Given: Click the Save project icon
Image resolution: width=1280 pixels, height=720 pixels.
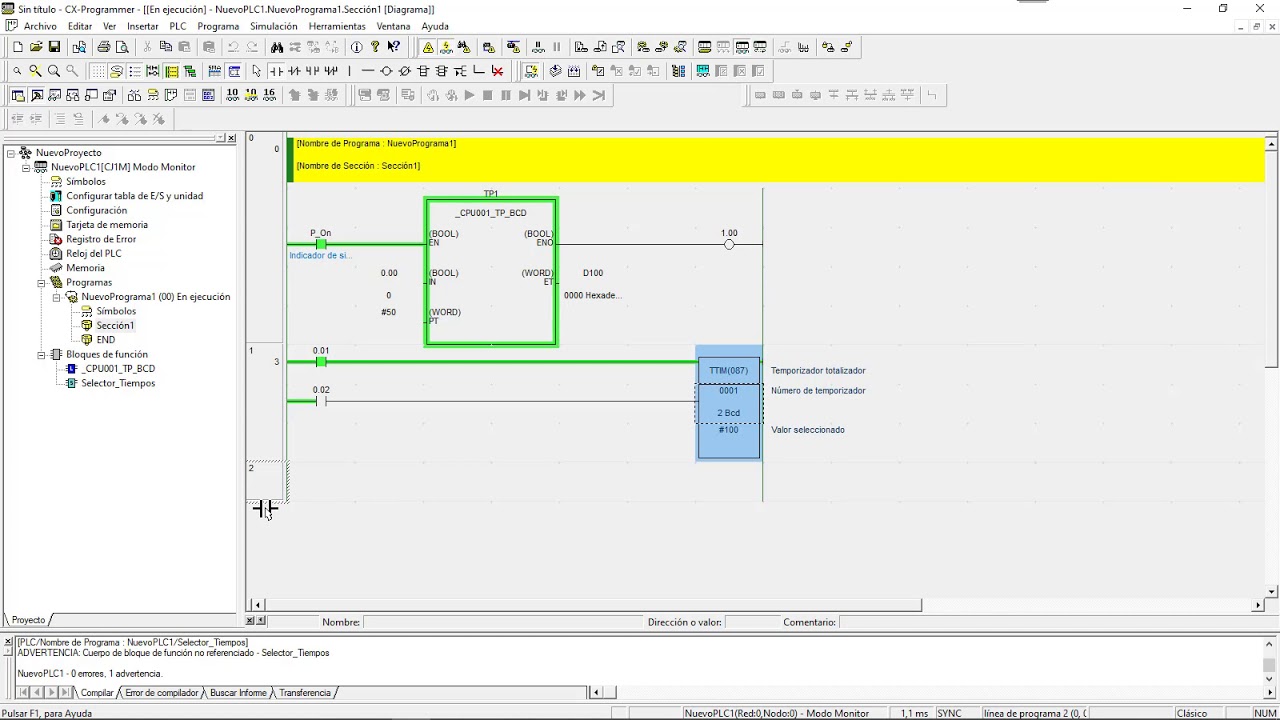Looking at the screenshot, I should (x=54, y=47).
